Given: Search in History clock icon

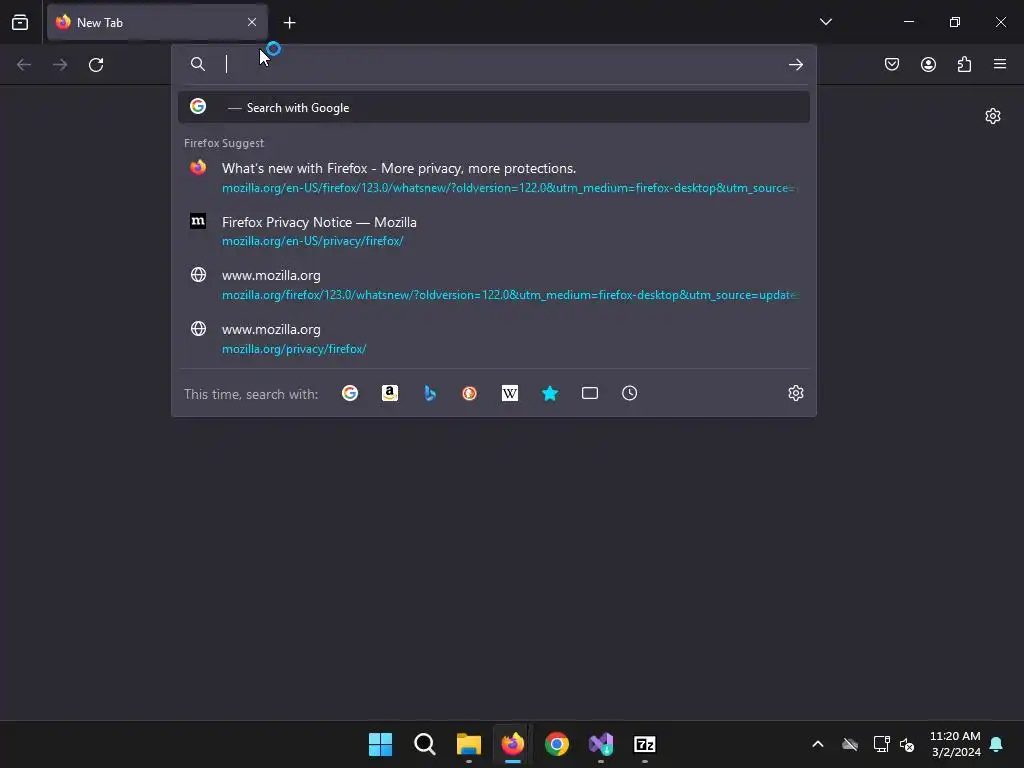Looking at the screenshot, I should (x=630, y=393).
